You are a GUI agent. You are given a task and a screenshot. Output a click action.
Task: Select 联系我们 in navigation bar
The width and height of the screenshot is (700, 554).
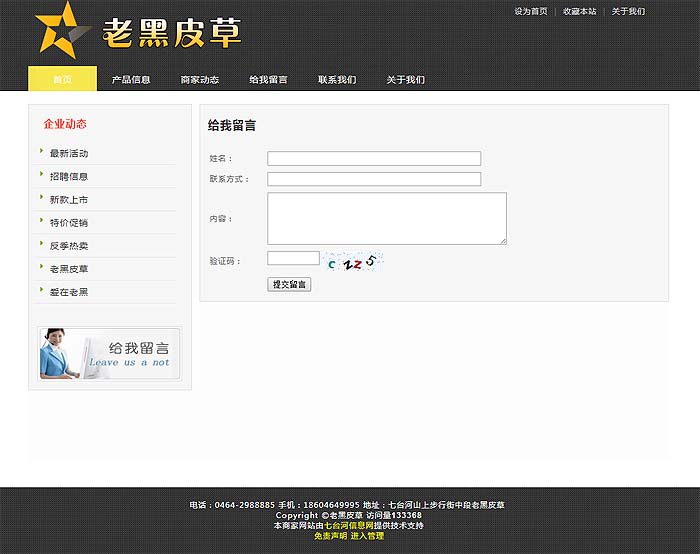coord(337,79)
